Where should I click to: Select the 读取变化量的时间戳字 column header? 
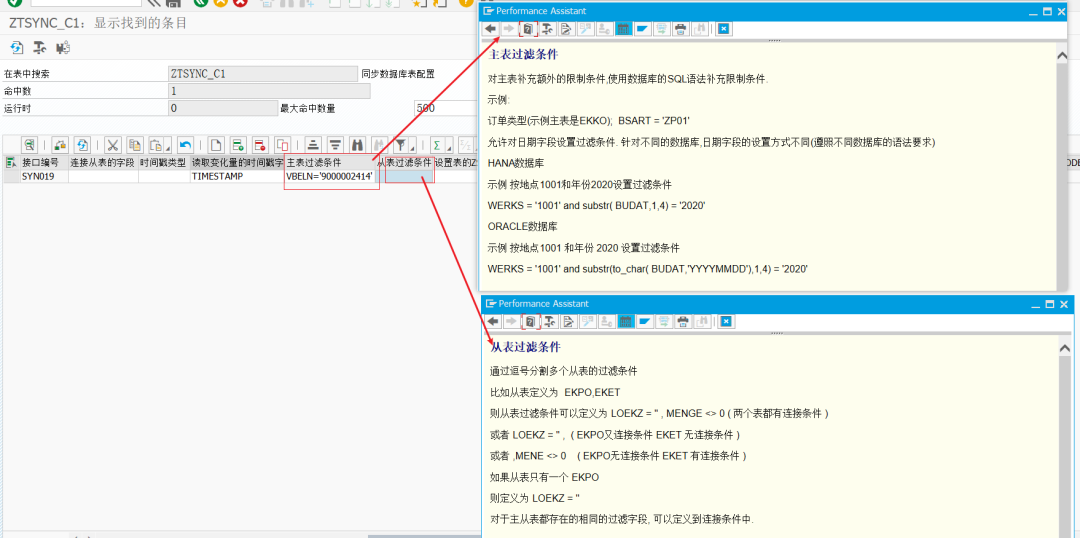[237, 163]
